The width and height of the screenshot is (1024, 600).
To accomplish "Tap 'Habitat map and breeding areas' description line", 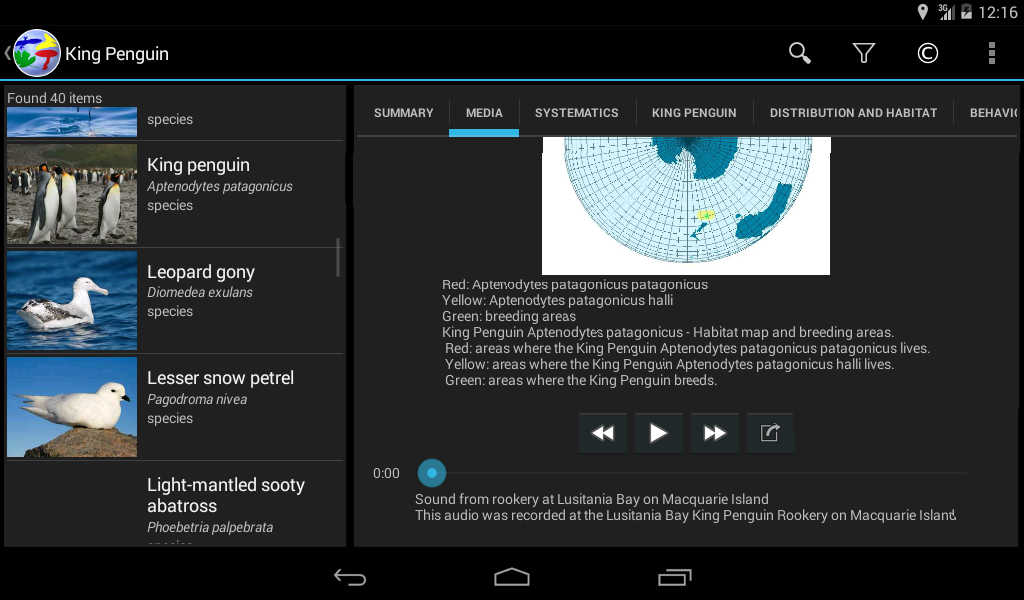I will [667, 332].
